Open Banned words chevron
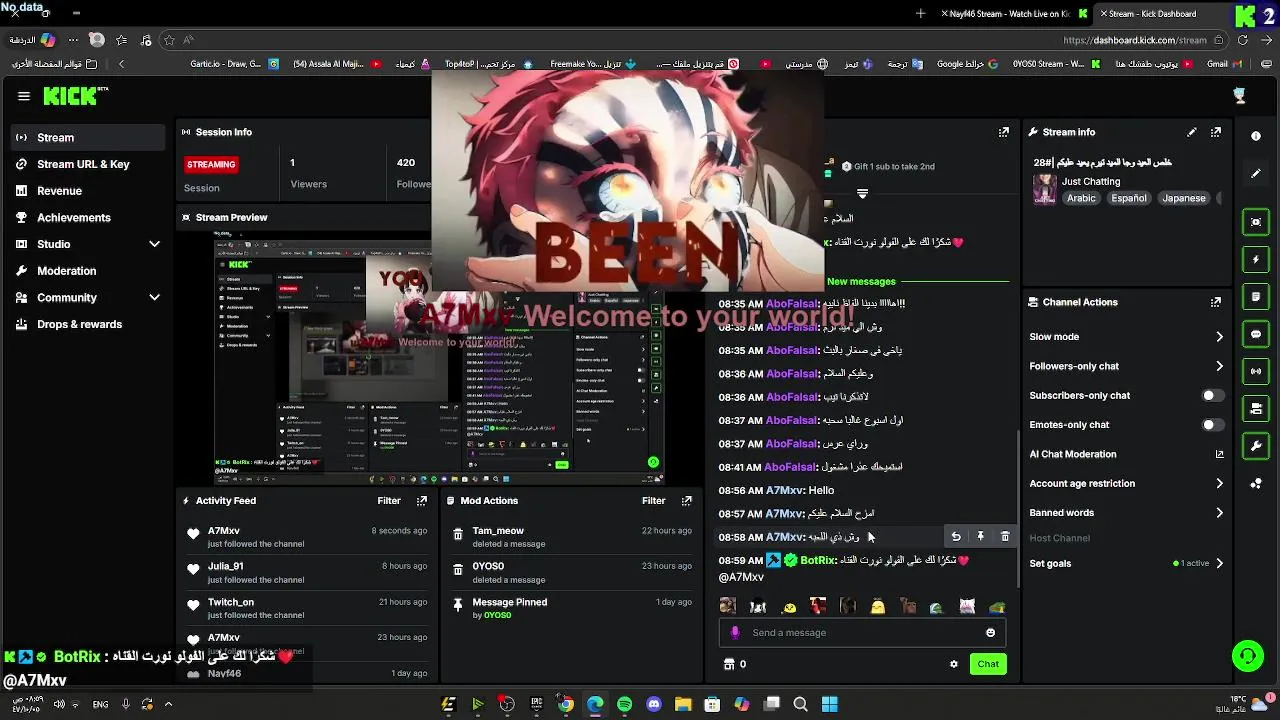Screen dimensions: 1280x720 click(x=1219, y=513)
